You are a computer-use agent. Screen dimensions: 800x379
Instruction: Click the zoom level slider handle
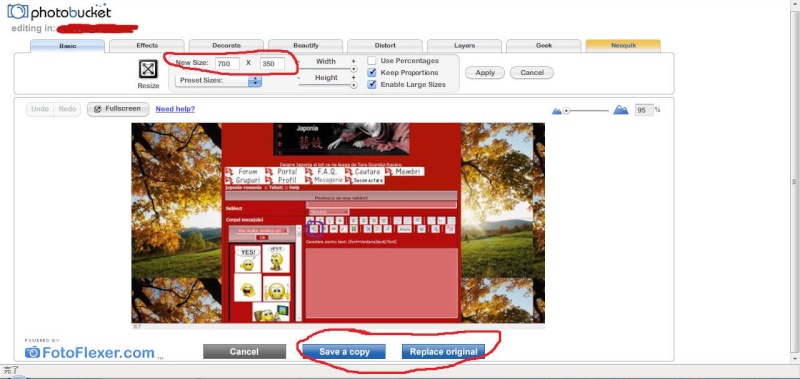566,111
